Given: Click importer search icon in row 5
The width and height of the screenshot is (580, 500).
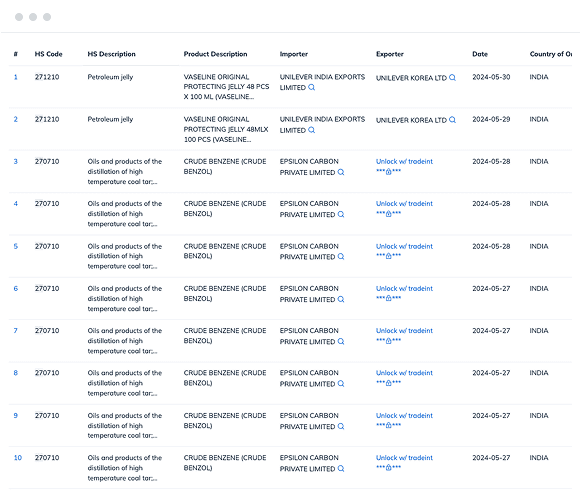Looking at the screenshot, I should coord(341,256).
